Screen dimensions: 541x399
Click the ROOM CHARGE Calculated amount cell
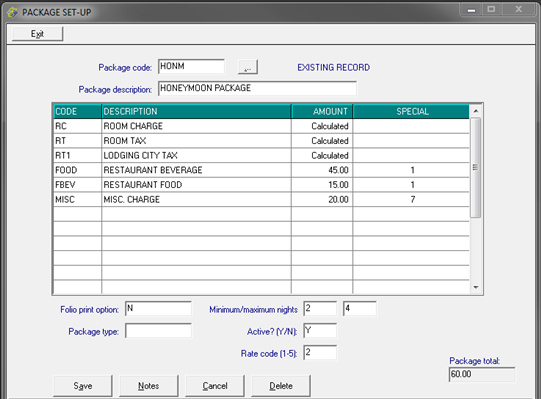coord(322,126)
